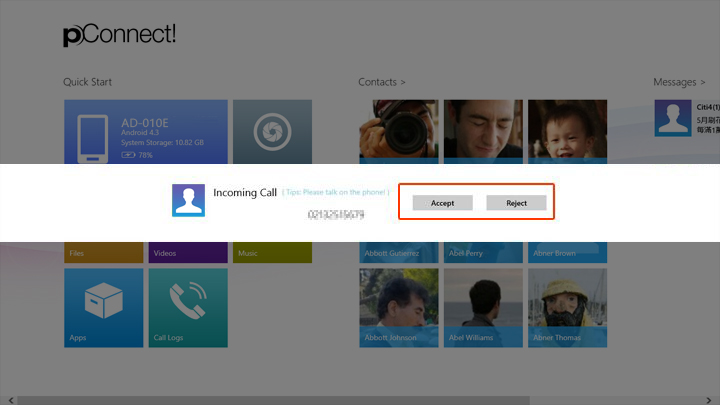The image size is (720, 405).
Task: Click the incoming call phone number
Action: click(x=335, y=215)
